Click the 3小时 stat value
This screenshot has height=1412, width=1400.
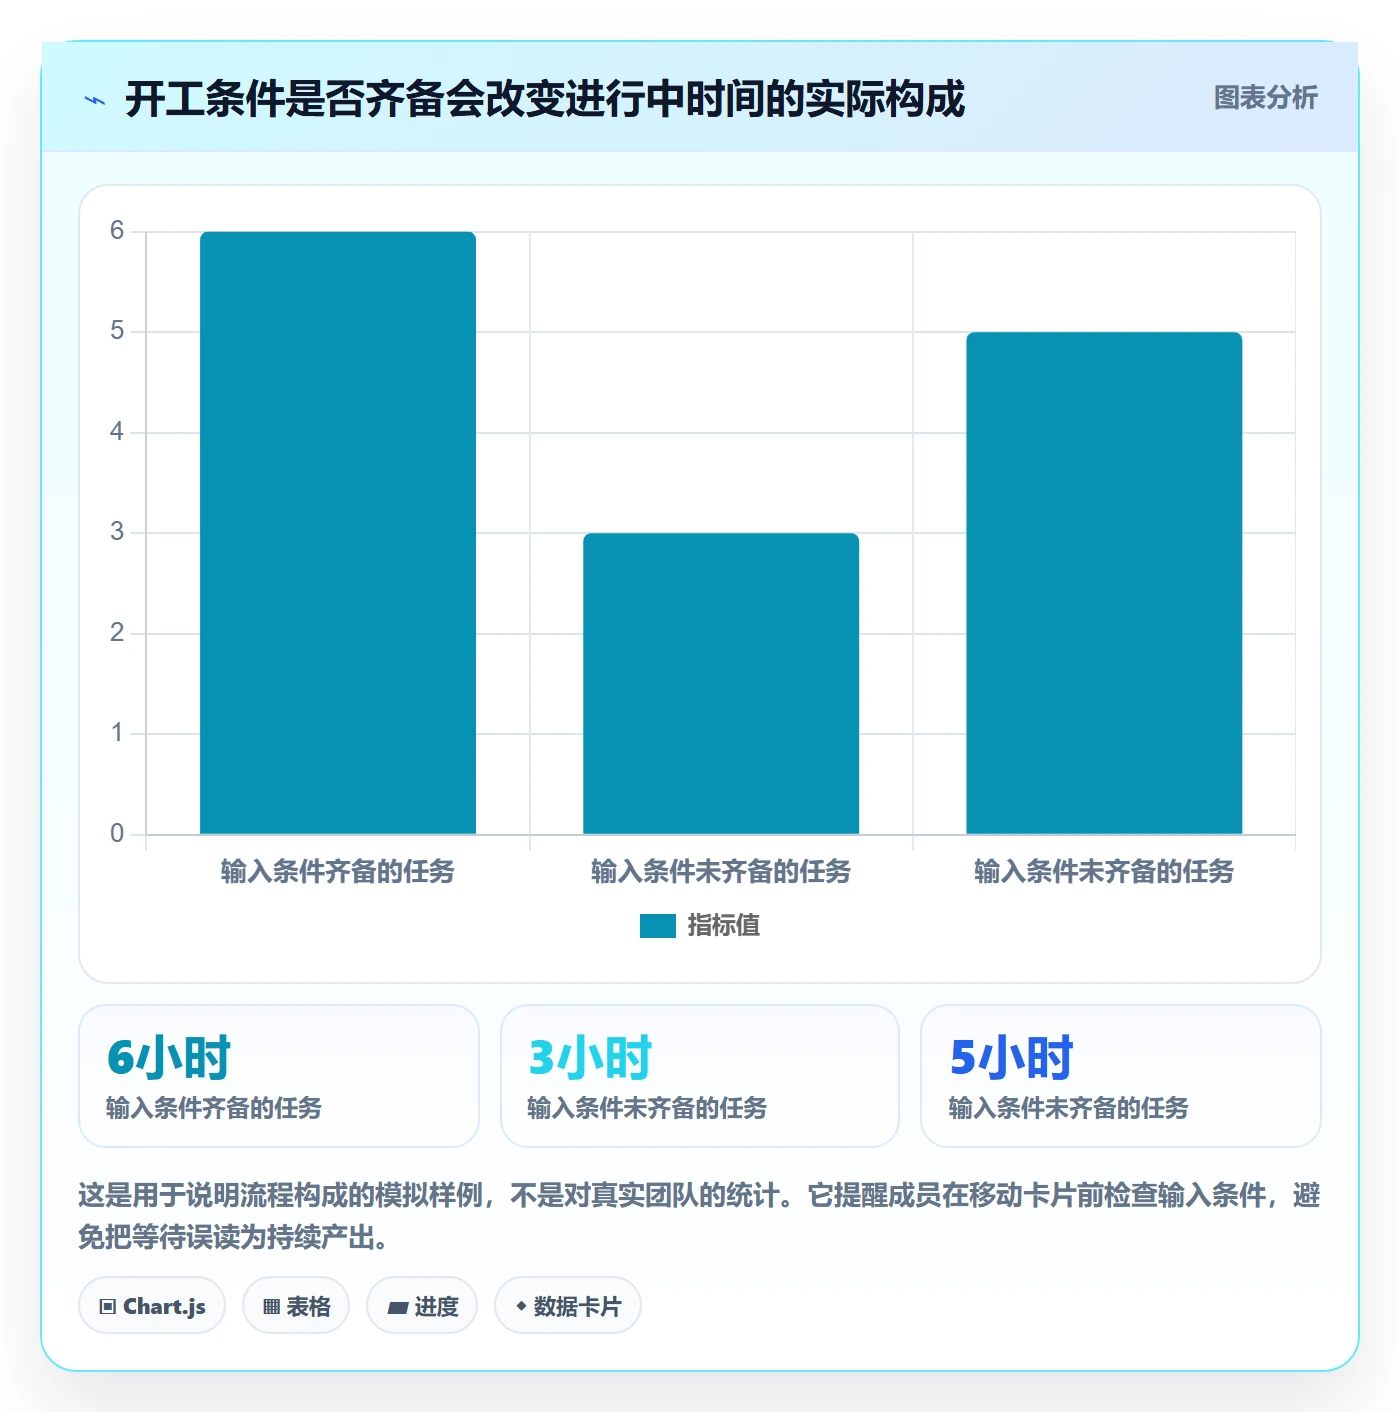click(x=590, y=1057)
